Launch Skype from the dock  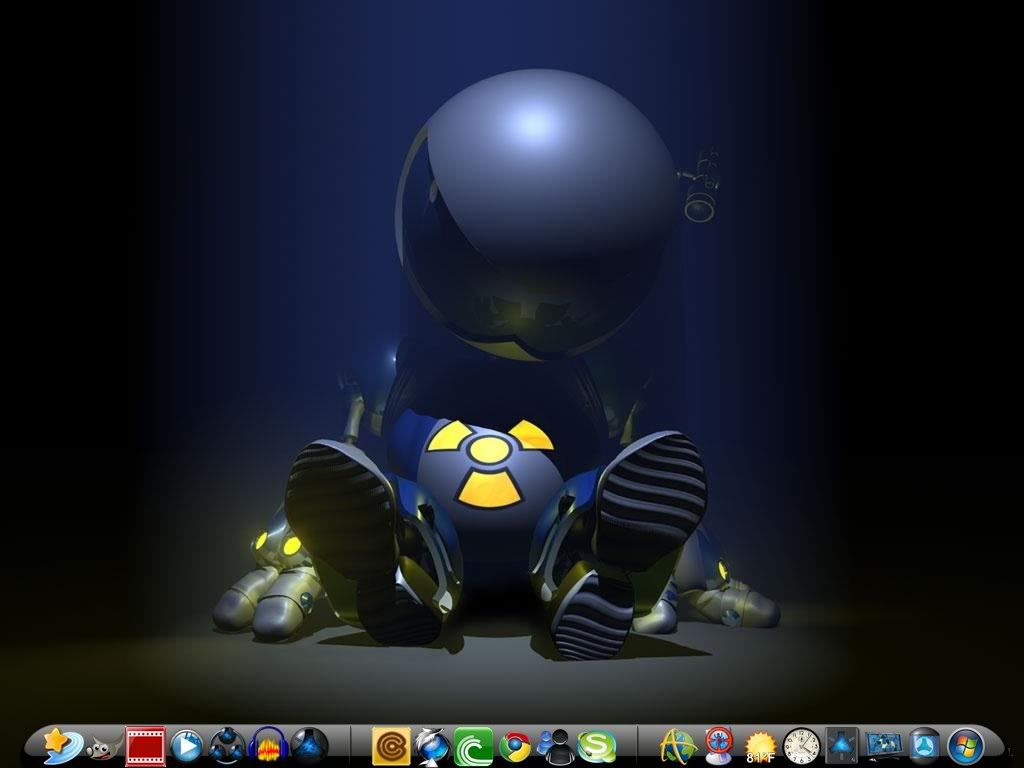pyautogui.click(x=596, y=746)
